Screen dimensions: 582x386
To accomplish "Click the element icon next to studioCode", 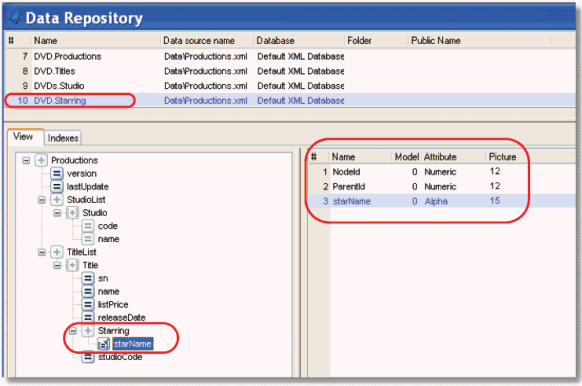I will pos(88,357).
